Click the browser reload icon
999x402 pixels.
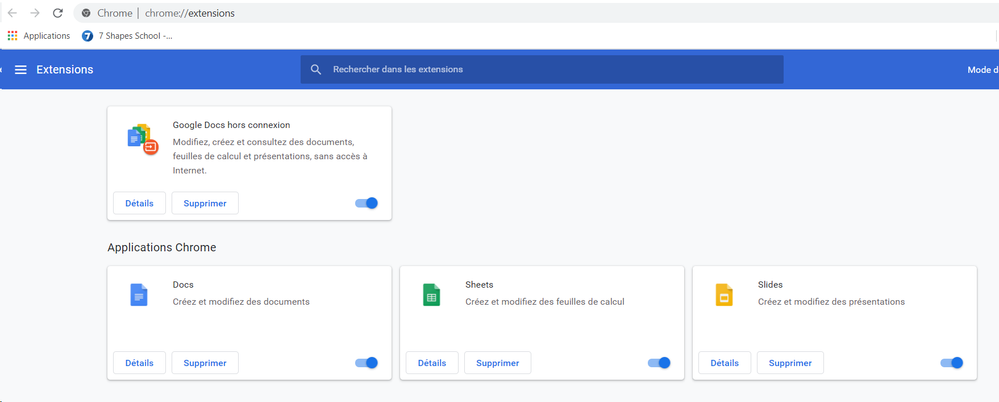coord(57,13)
